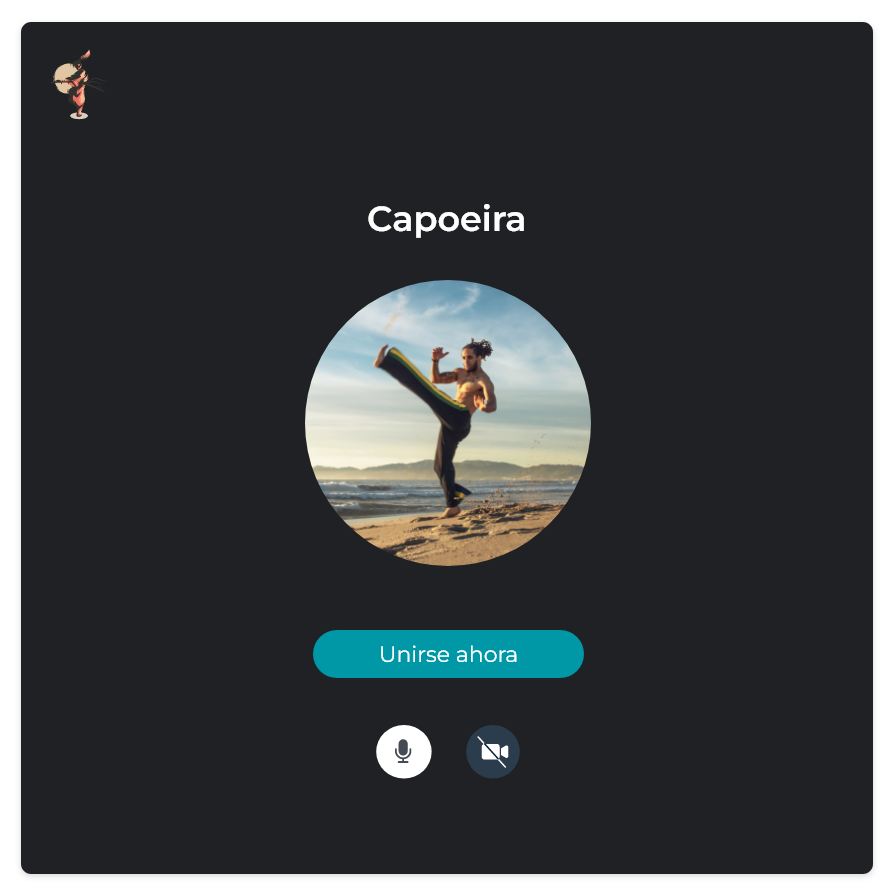Click the beach kick avatar image
This screenshot has height=896, width=896.
(x=448, y=423)
